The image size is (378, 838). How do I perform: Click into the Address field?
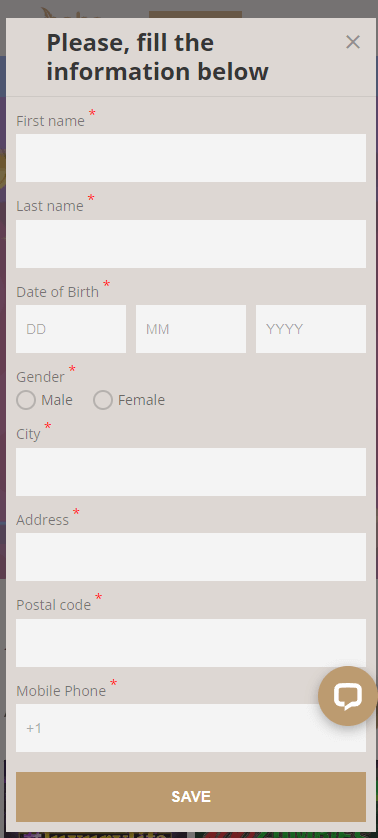(x=191, y=557)
